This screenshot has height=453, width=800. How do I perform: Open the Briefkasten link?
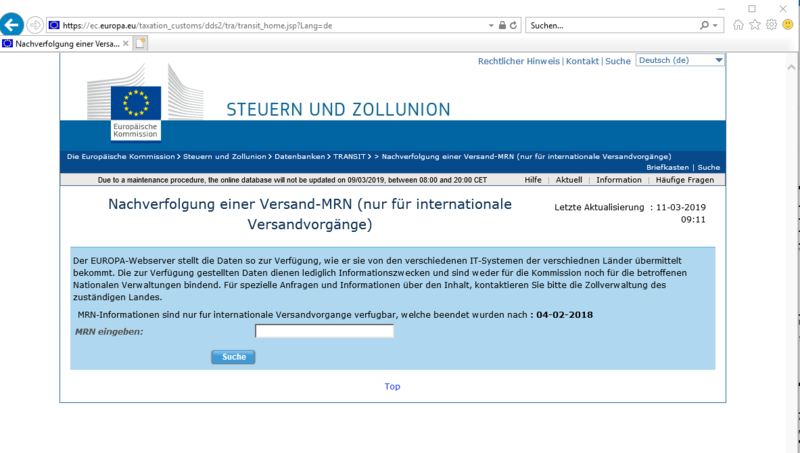coord(667,167)
